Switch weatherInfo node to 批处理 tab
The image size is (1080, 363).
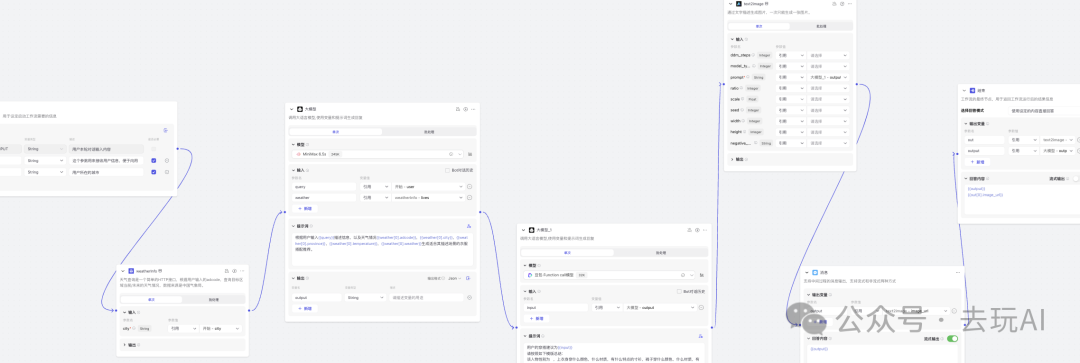coord(214,300)
